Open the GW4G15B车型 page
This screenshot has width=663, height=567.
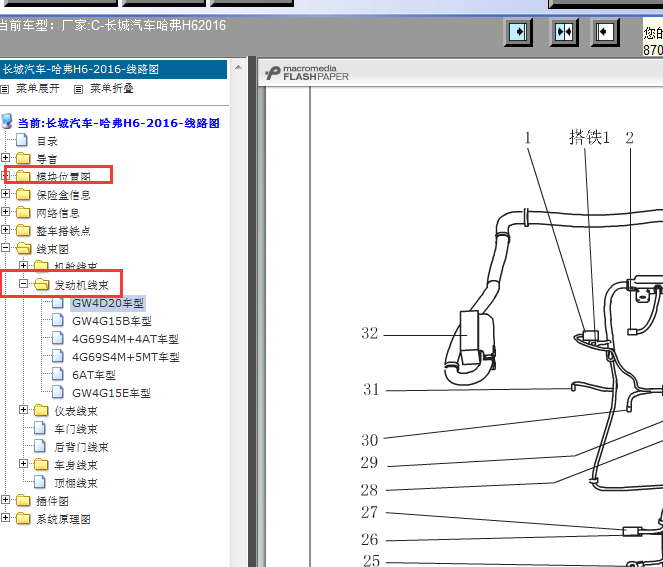pos(112,321)
